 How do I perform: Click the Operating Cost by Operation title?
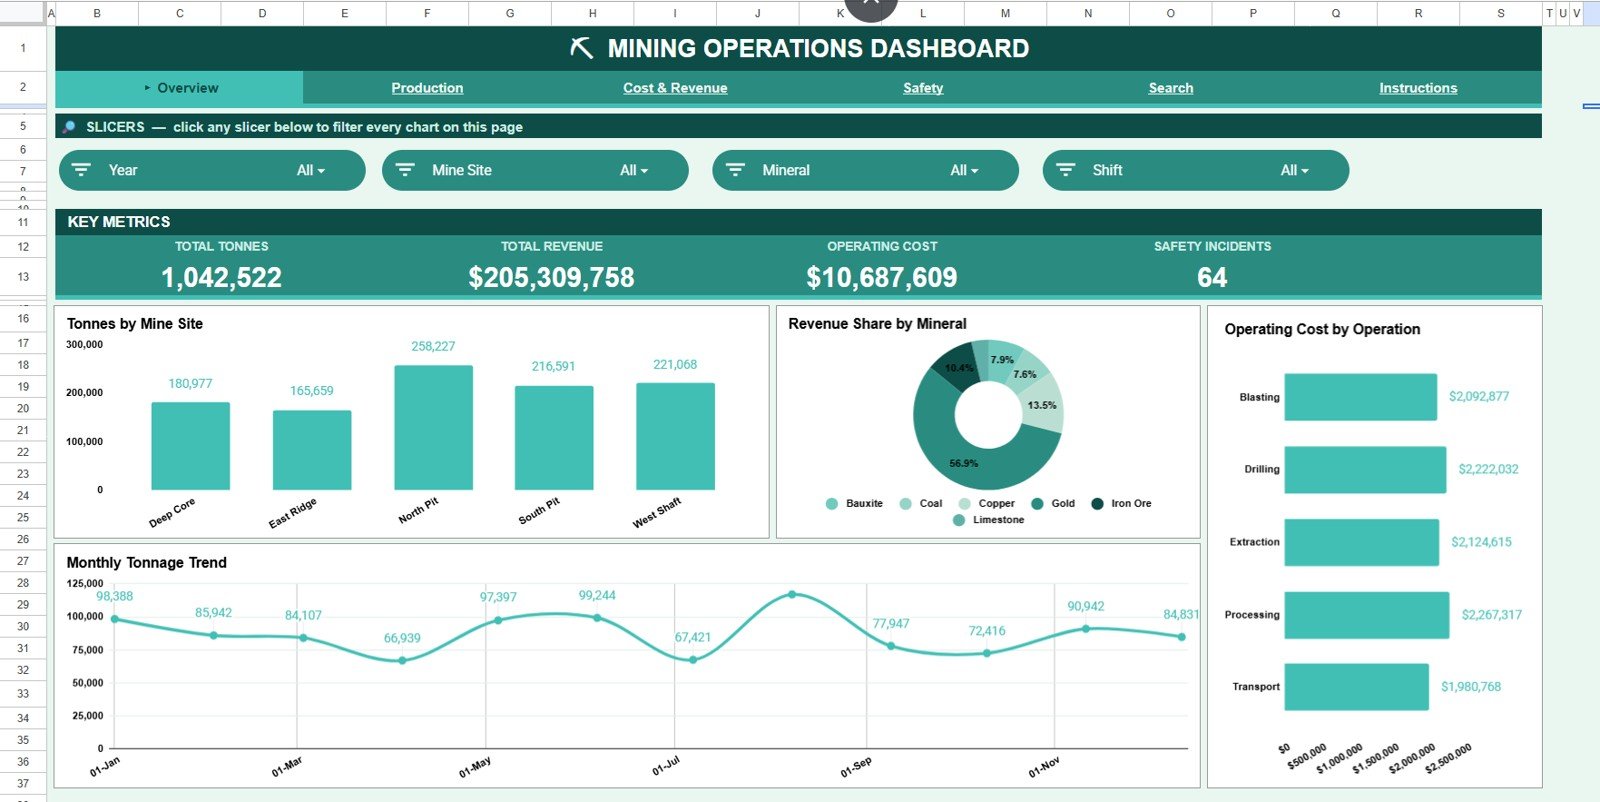pos(1322,329)
